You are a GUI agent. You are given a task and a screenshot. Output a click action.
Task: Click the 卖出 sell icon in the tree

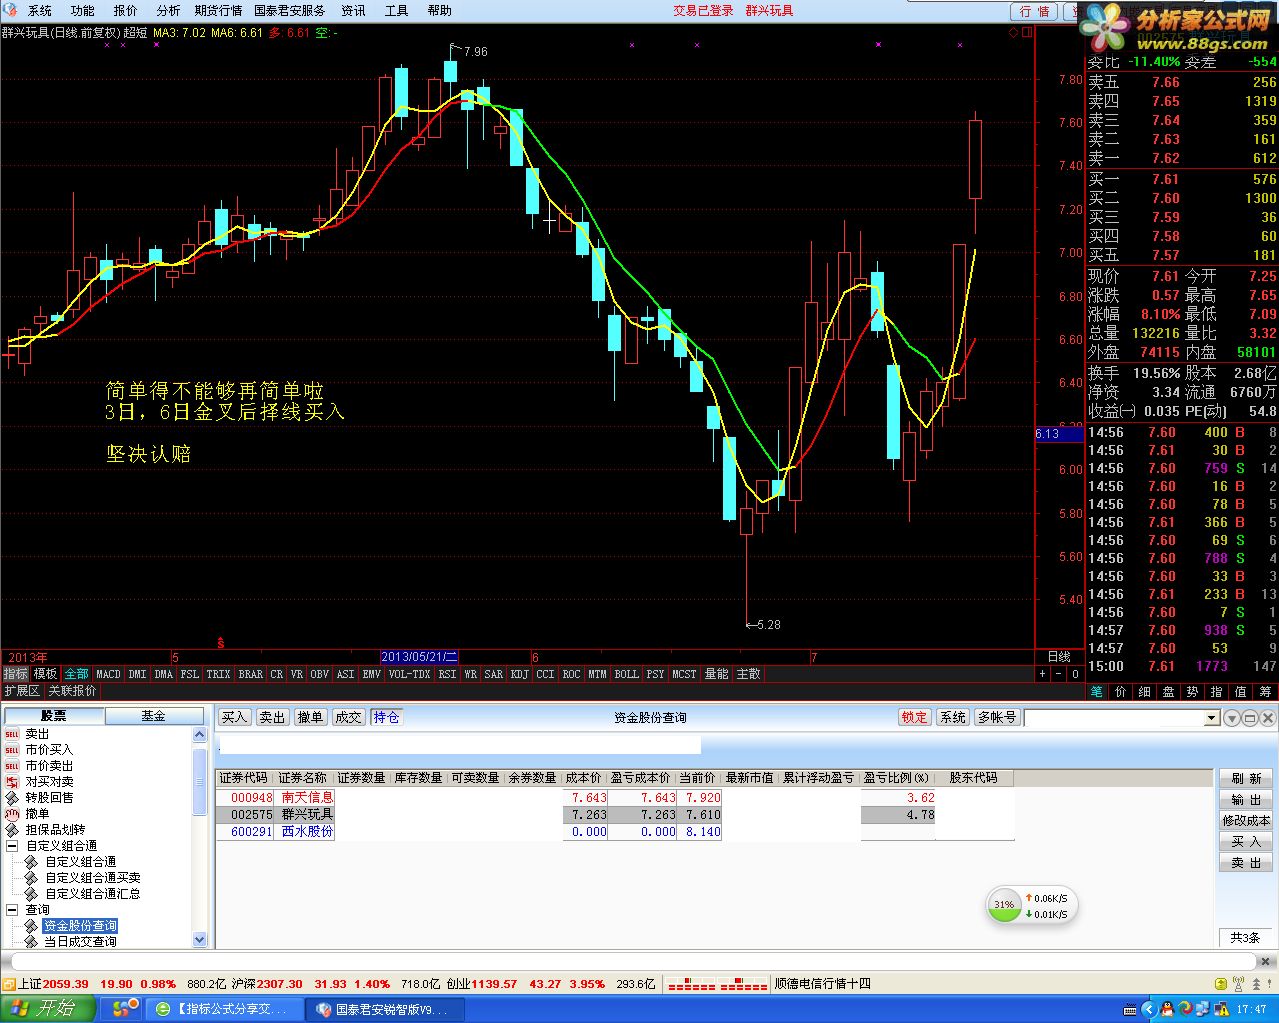12,734
